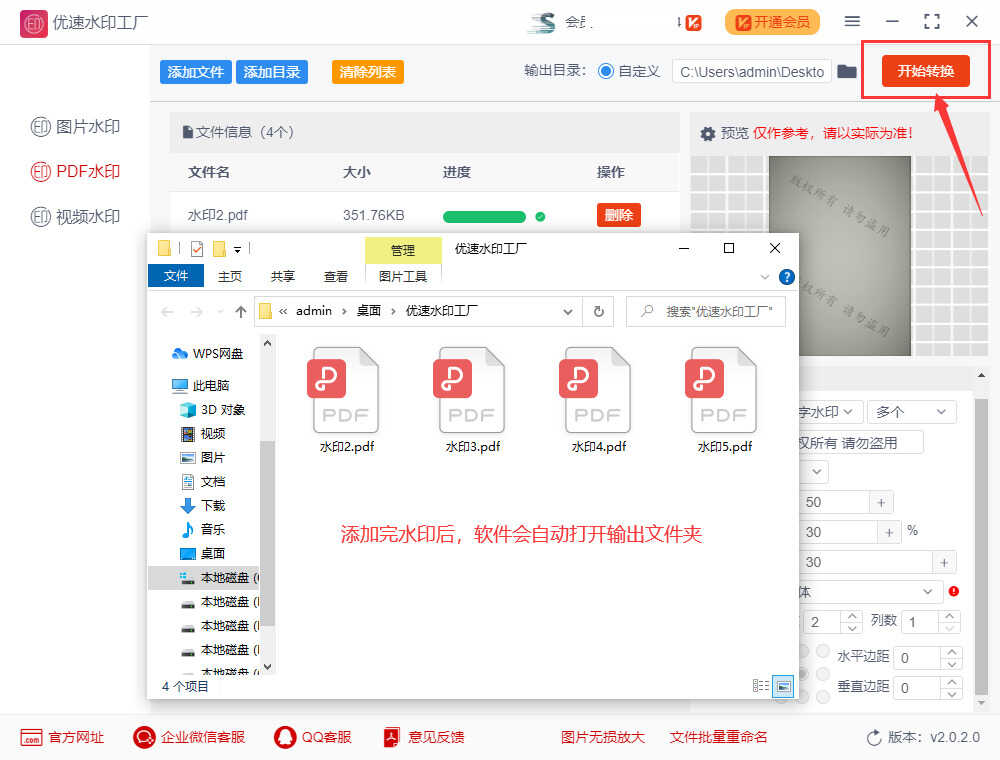Open the address bar history dropdown
1000x760 pixels.
pos(568,312)
